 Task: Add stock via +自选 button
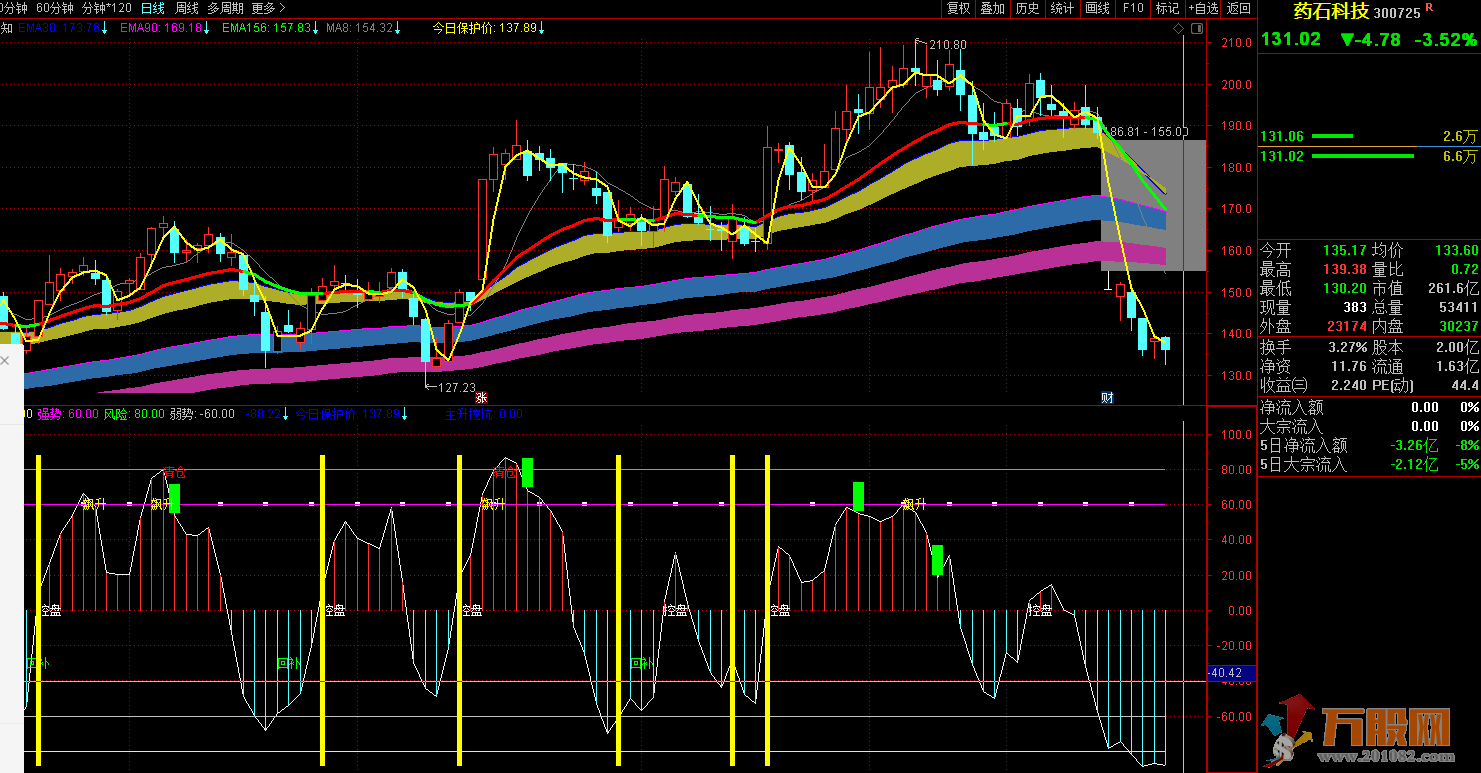pos(1203,8)
